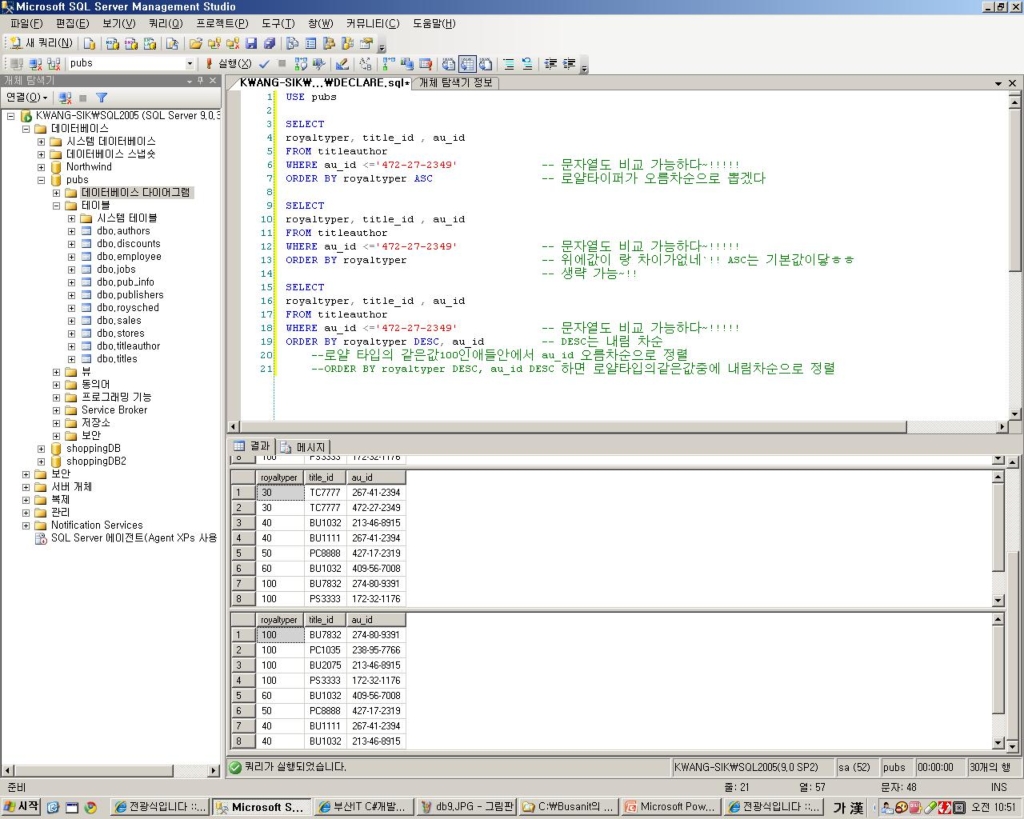Viewport: 1024px width, 819px height.
Task: Expand the dbo.authors table node
Action: (x=71, y=231)
